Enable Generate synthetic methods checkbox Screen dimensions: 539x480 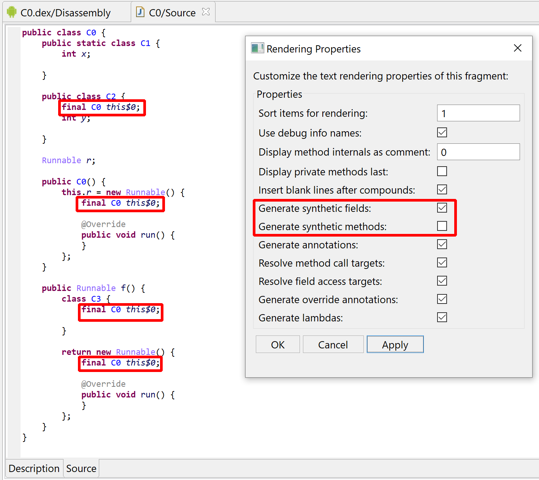click(x=442, y=226)
